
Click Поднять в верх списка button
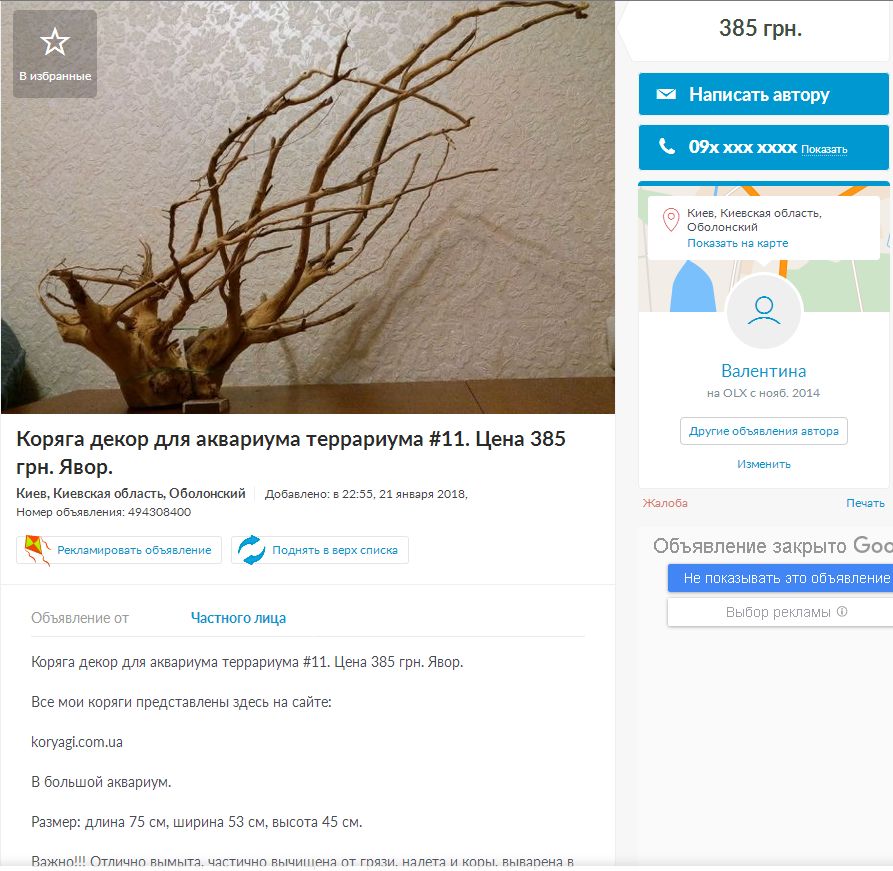[320, 550]
